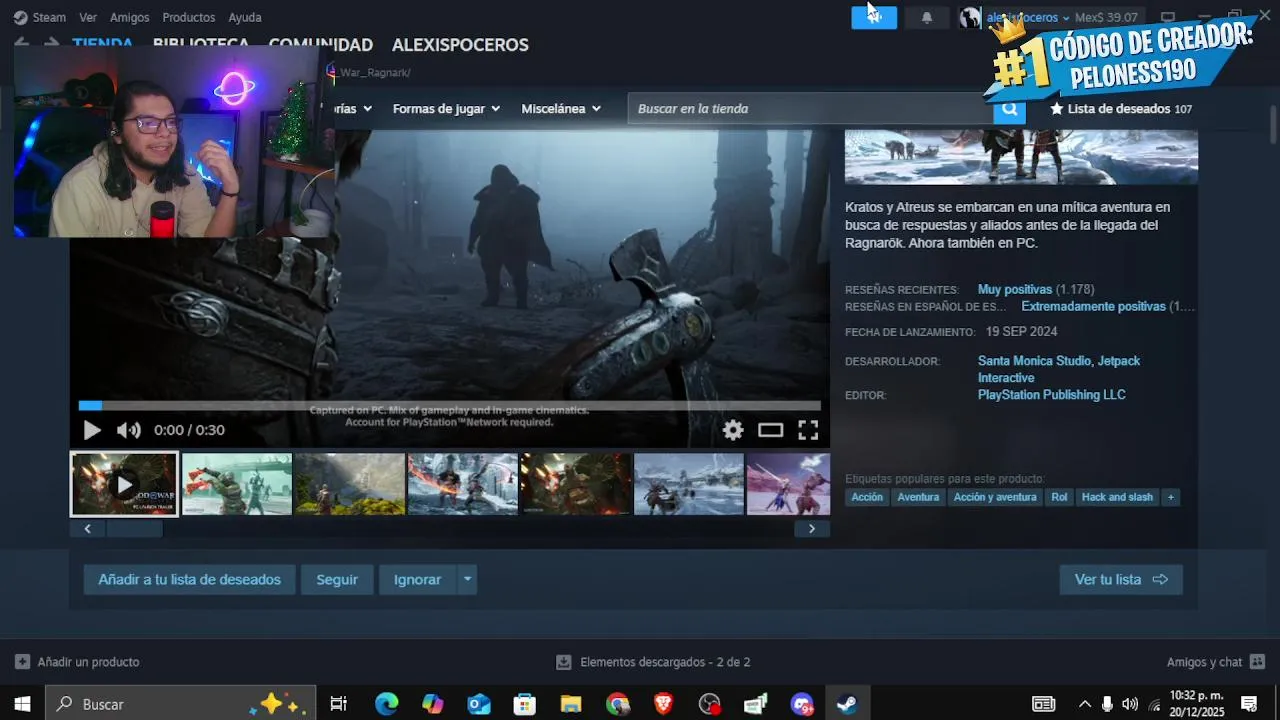1280x720 pixels.
Task: Click Añadir un producto plus icon
Action: point(23,662)
